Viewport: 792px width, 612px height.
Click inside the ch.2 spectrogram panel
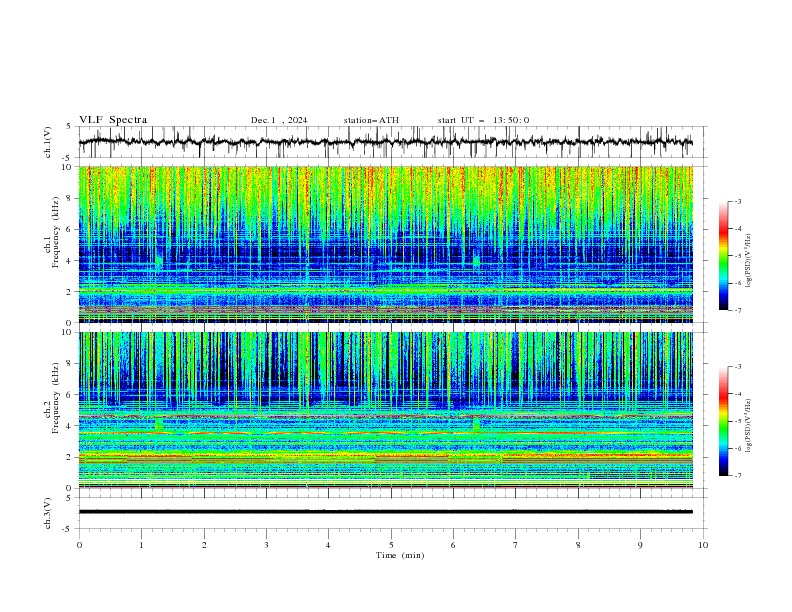[x=385, y=410]
